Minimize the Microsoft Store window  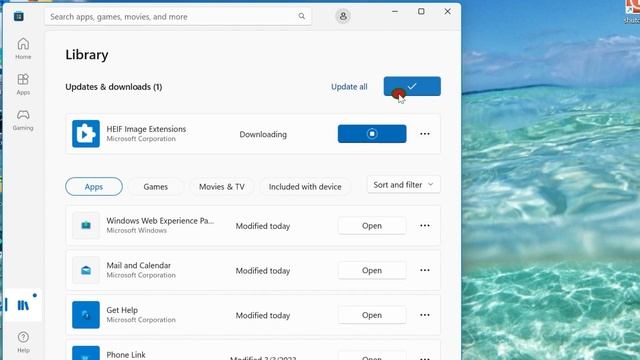[x=395, y=11]
